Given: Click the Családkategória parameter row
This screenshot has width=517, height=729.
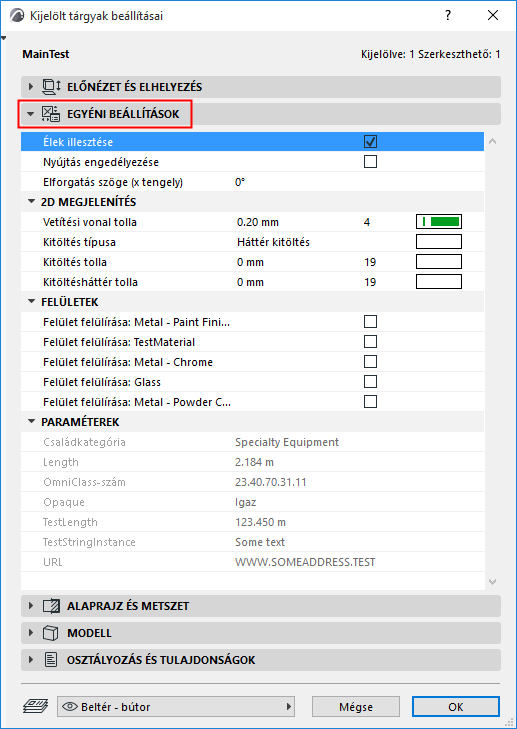Looking at the screenshot, I should click(252, 442).
